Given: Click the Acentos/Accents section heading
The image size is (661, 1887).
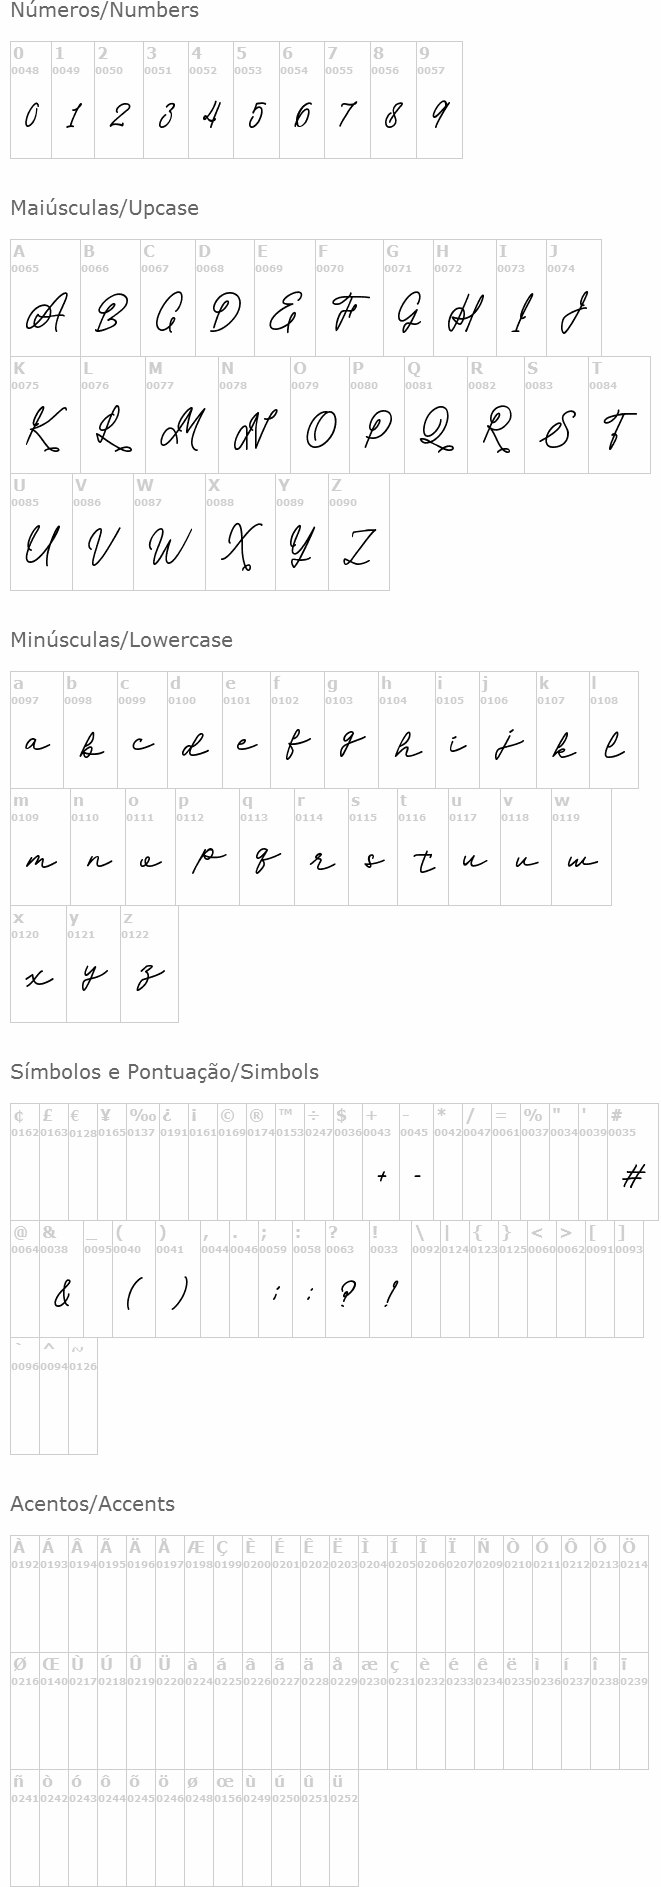Looking at the screenshot, I should click(x=93, y=1504).
